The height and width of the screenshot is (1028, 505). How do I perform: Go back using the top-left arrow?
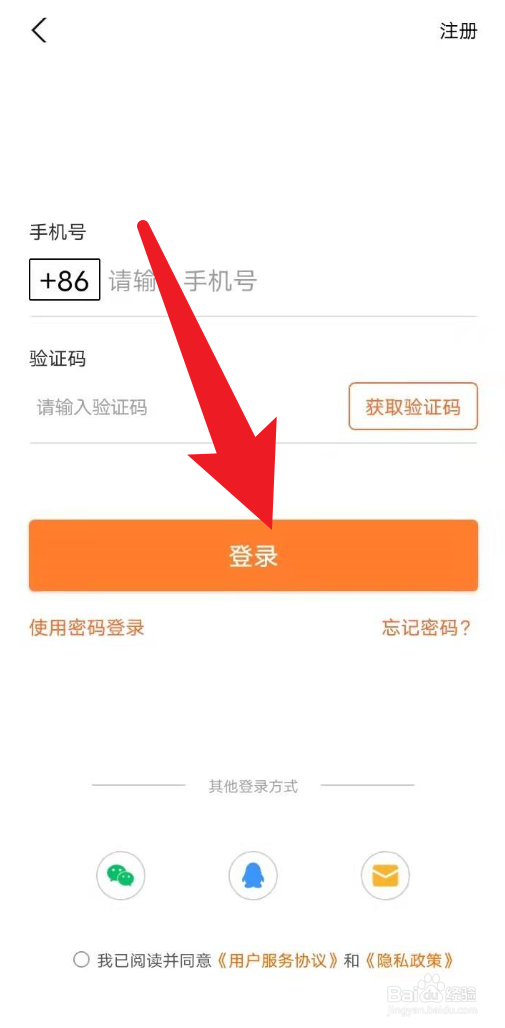tap(39, 30)
